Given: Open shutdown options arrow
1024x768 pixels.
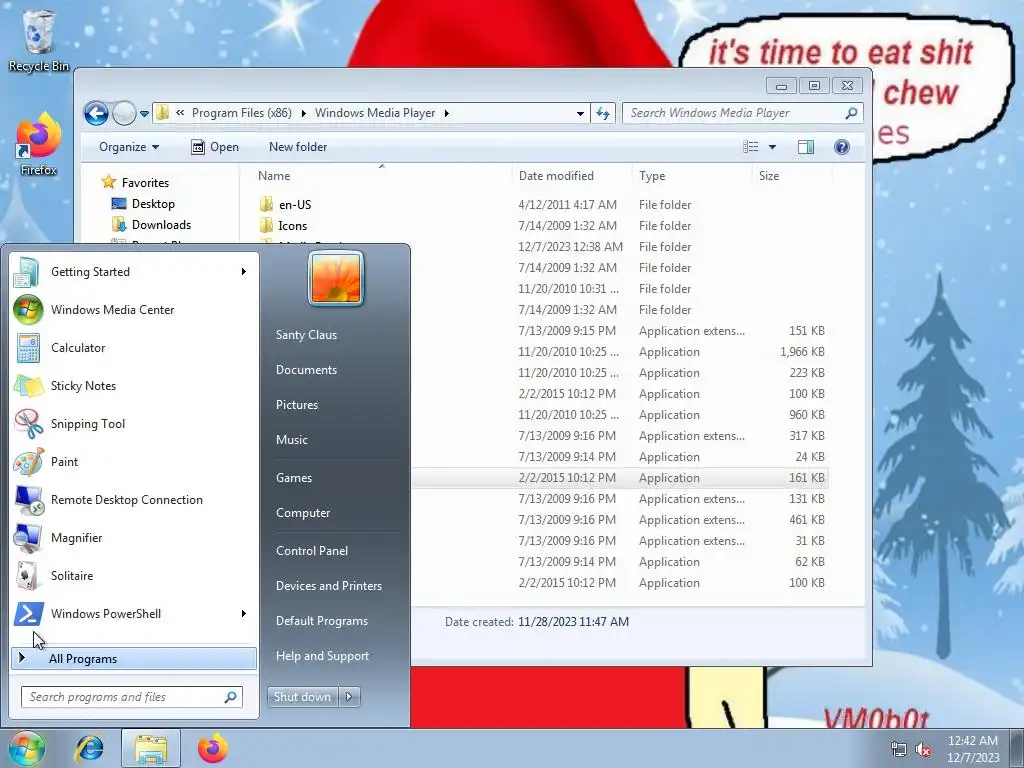Looking at the screenshot, I should [349, 697].
